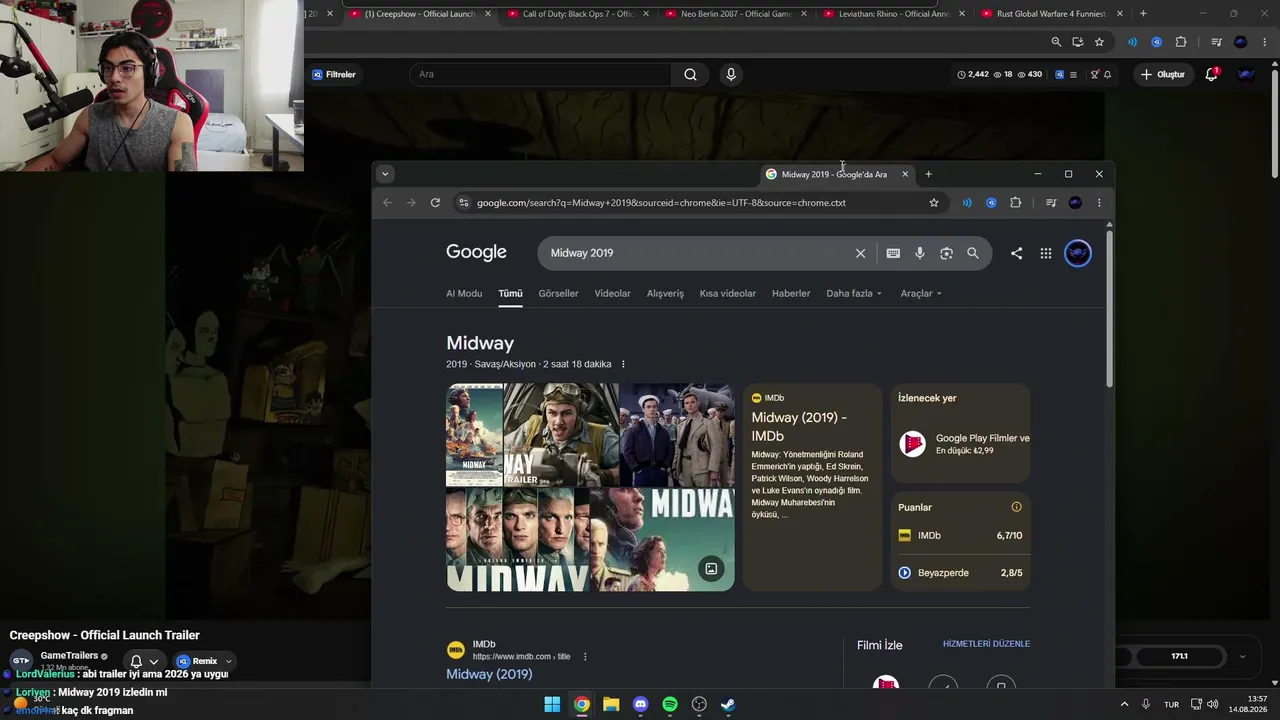Switch to the Kısa videolar tab
The height and width of the screenshot is (720, 1280).
click(x=728, y=293)
